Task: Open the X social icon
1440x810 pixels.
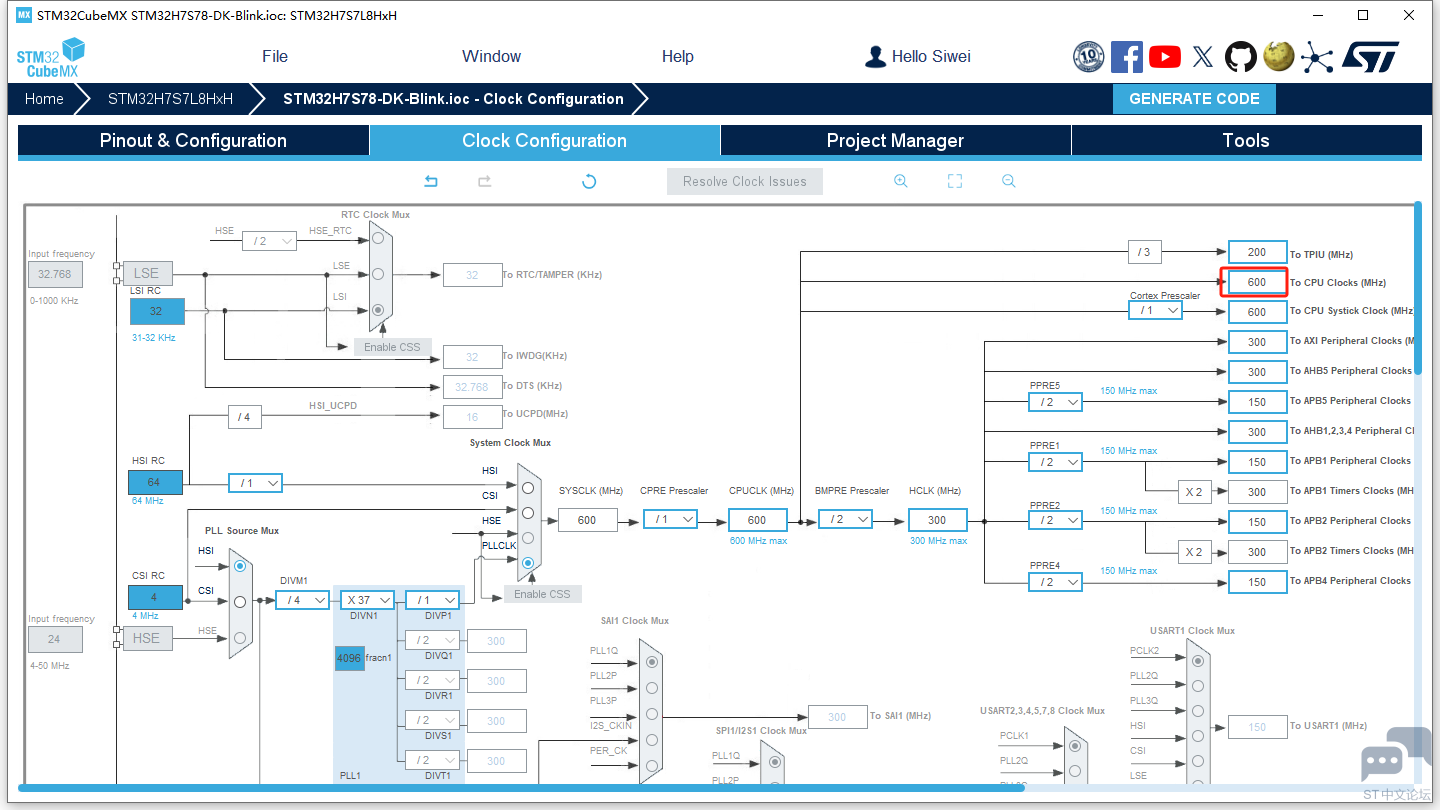Action: [1203, 57]
